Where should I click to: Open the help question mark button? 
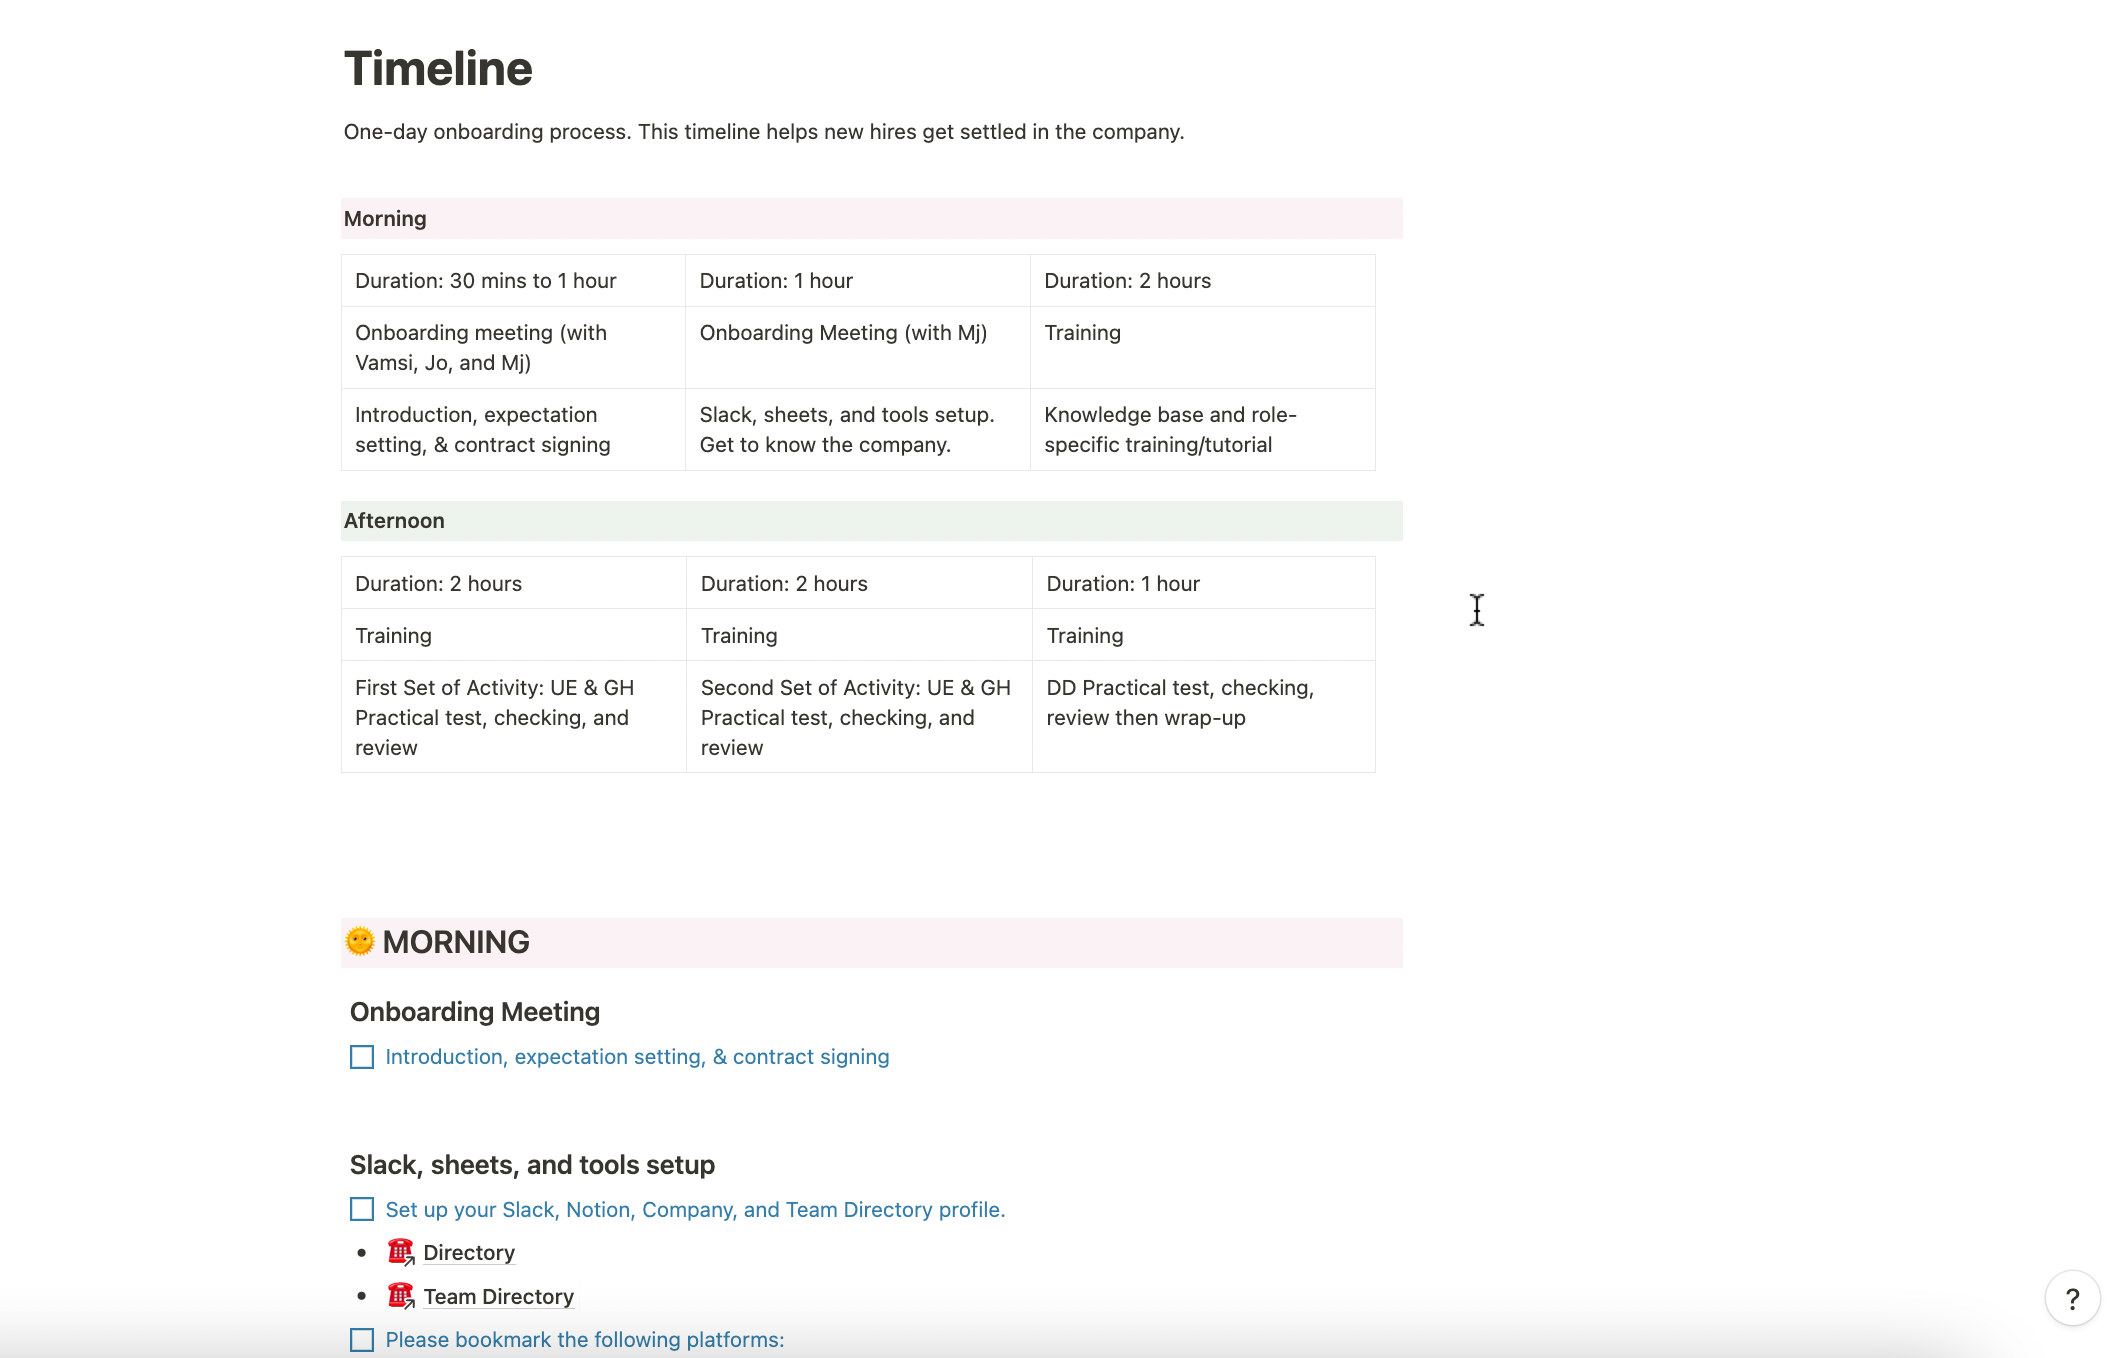[2072, 1298]
